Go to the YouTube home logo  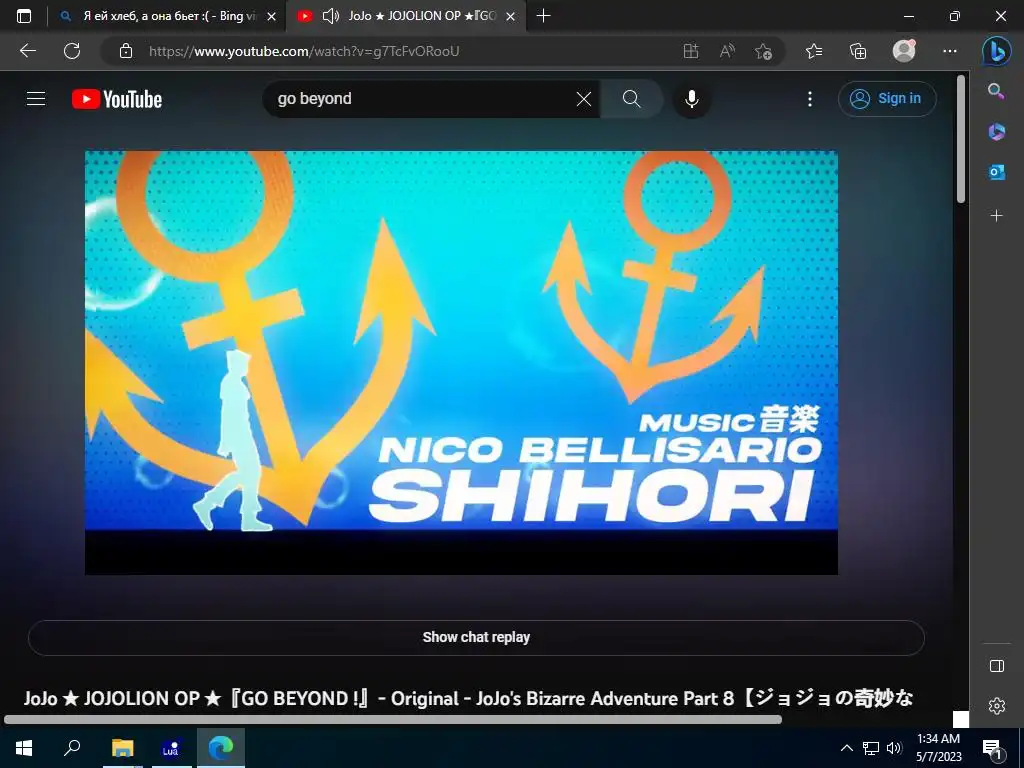tap(117, 99)
